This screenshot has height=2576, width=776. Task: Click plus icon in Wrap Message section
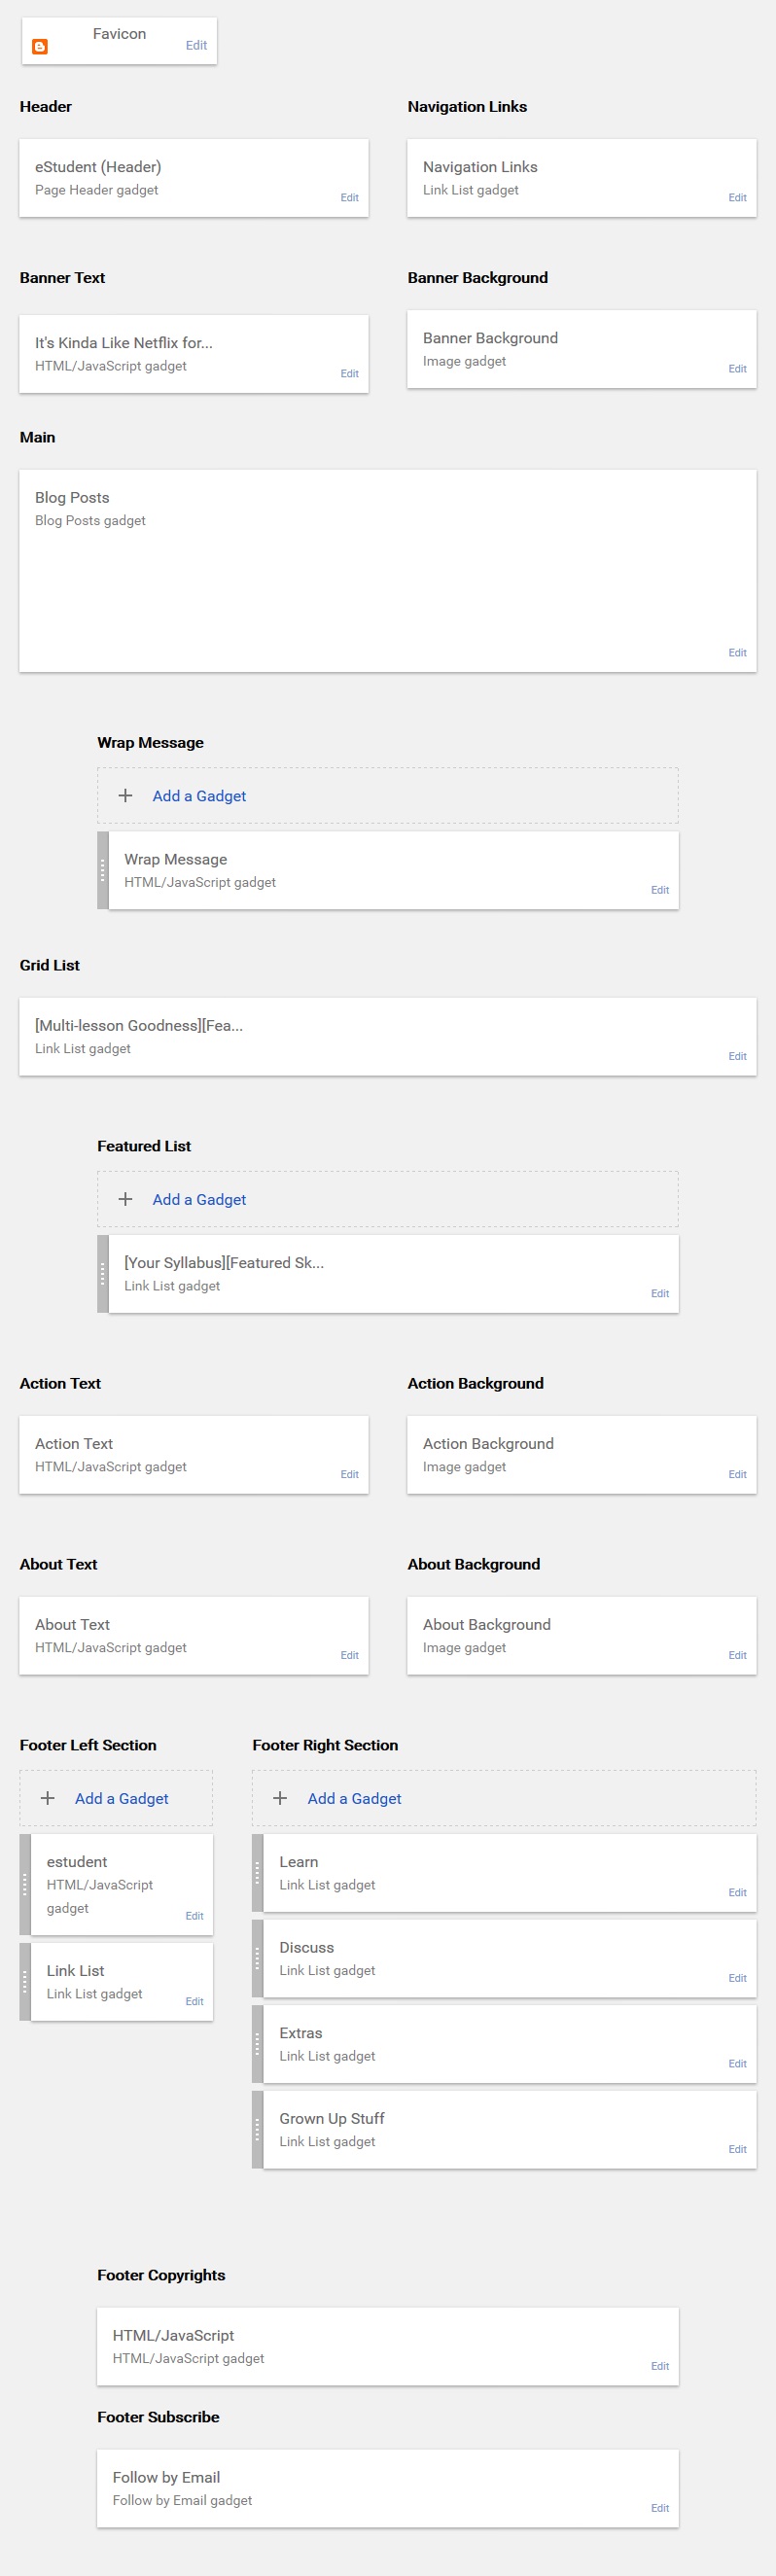(125, 796)
